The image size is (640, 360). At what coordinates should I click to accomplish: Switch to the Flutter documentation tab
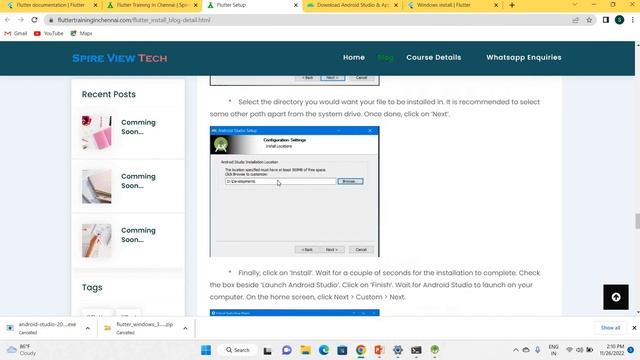point(51,5)
